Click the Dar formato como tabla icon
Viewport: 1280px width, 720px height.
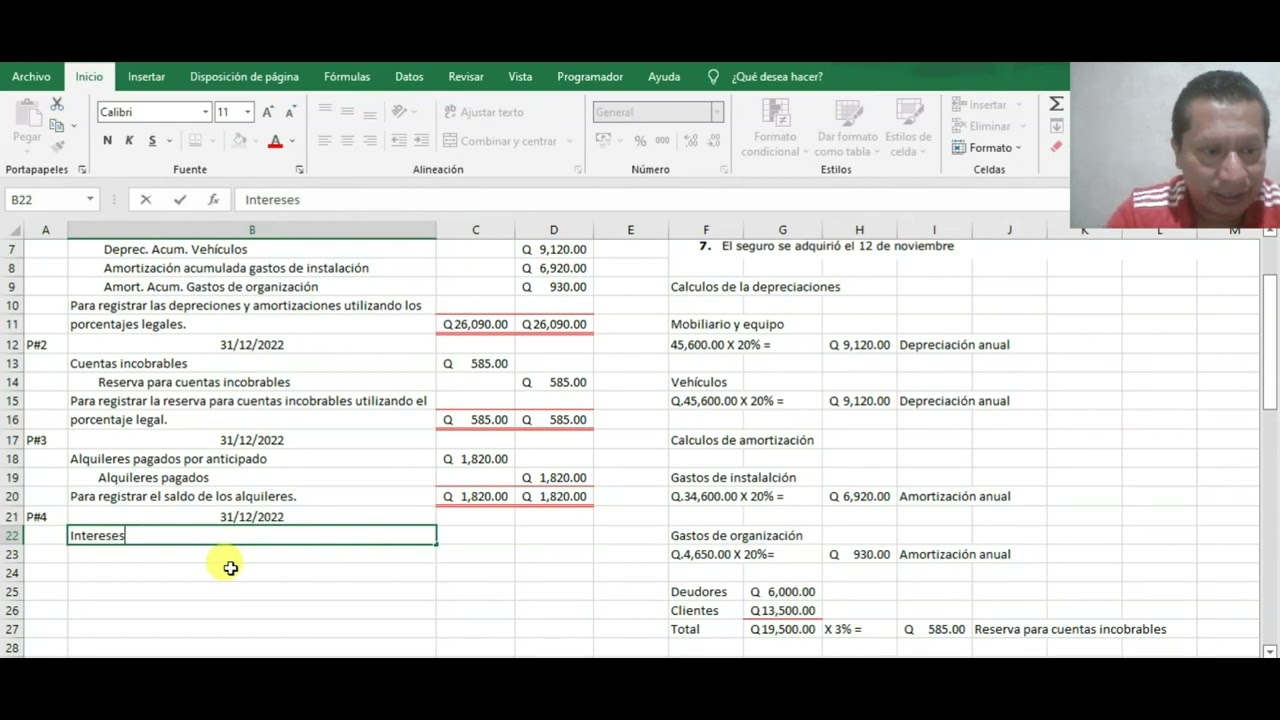pyautogui.click(x=847, y=128)
